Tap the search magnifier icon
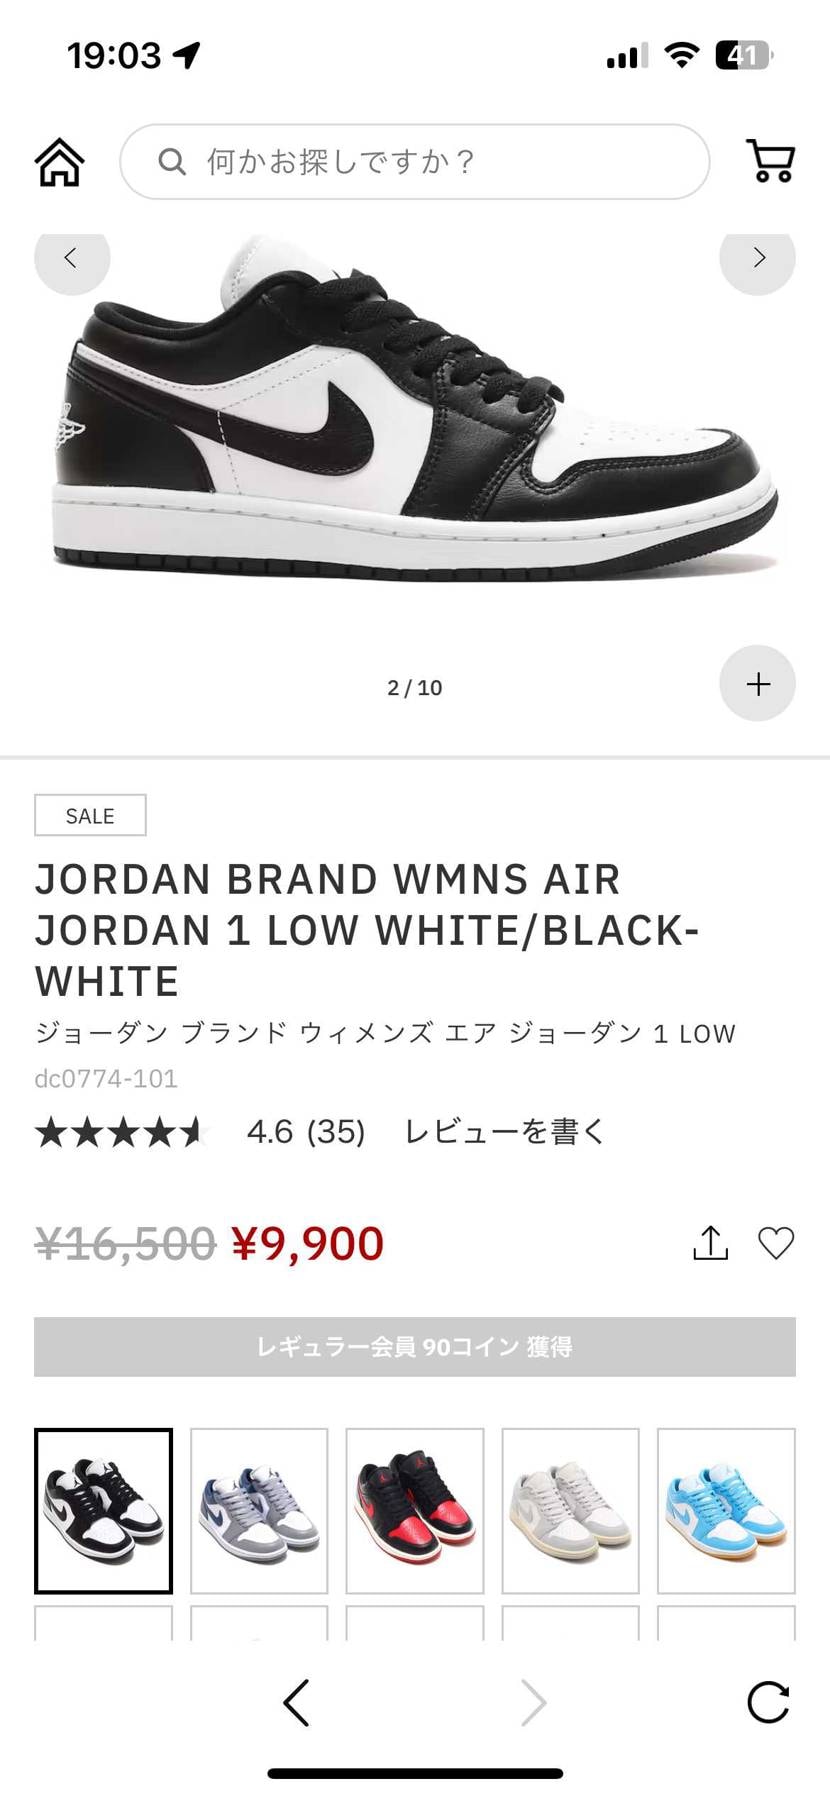 172,162
